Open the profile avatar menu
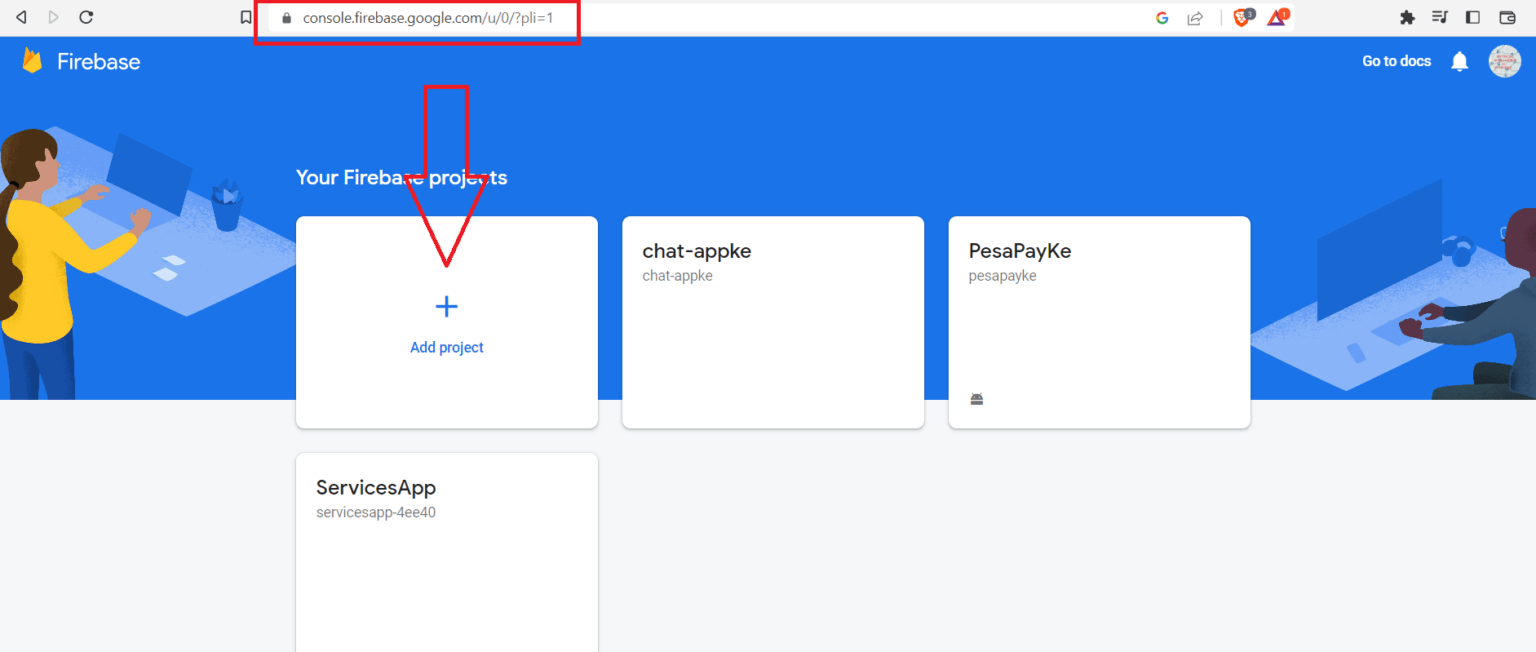The height and width of the screenshot is (652, 1536). pyautogui.click(x=1505, y=61)
